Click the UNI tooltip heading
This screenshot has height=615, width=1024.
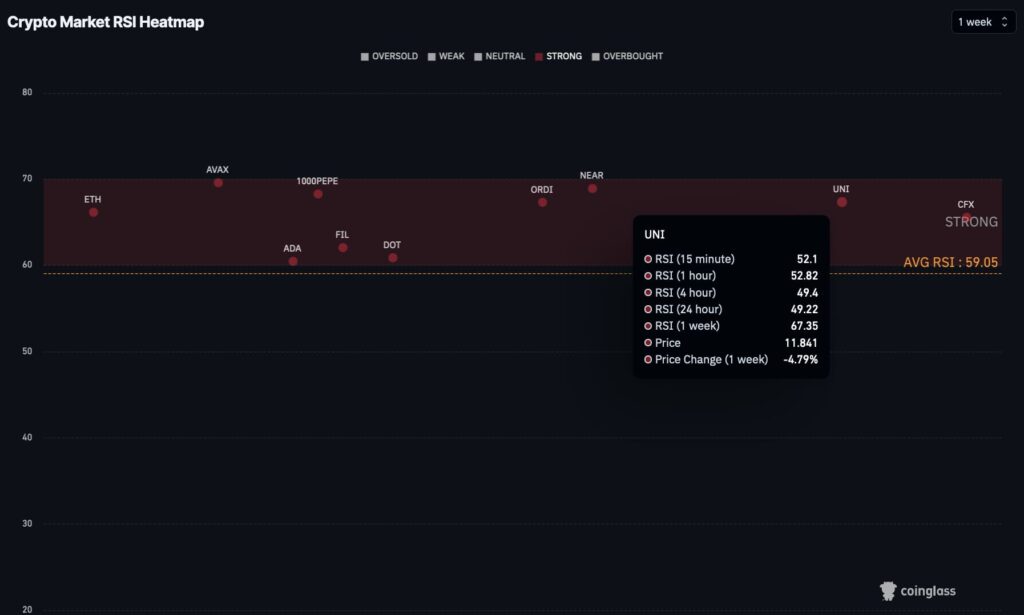[654, 234]
